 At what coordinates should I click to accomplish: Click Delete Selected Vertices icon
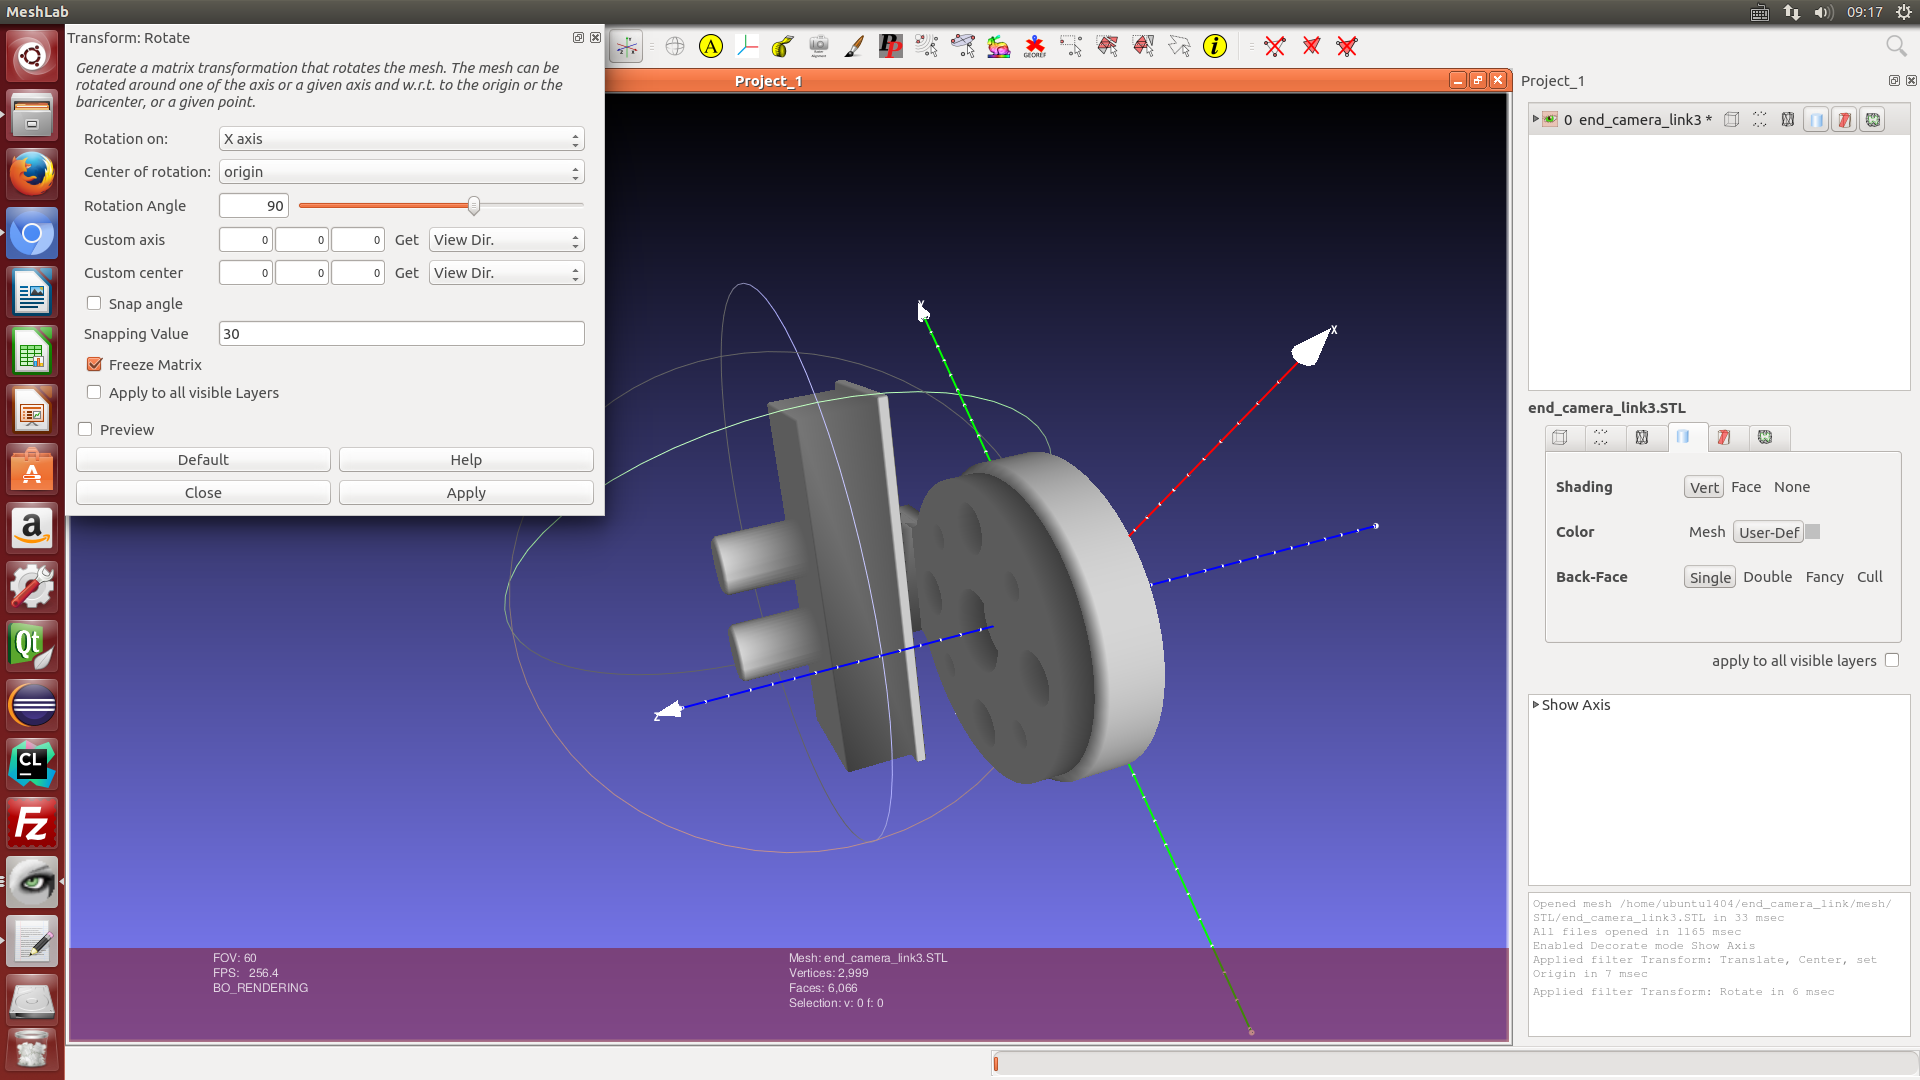pyautogui.click(x=1275, y=46)
